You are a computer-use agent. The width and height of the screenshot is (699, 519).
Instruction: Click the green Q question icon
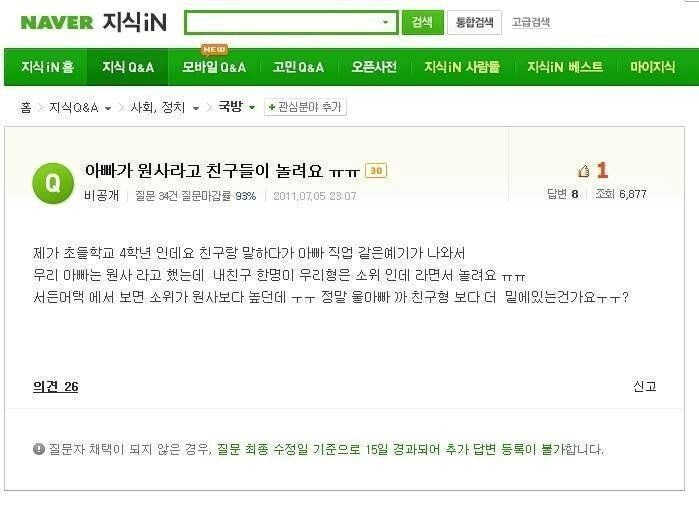coord(53,183)
